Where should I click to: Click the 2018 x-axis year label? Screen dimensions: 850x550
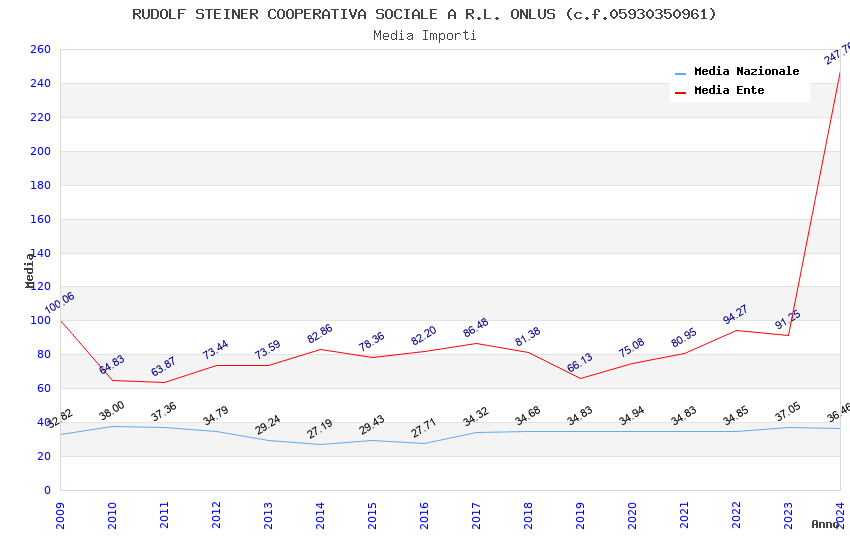529,515
